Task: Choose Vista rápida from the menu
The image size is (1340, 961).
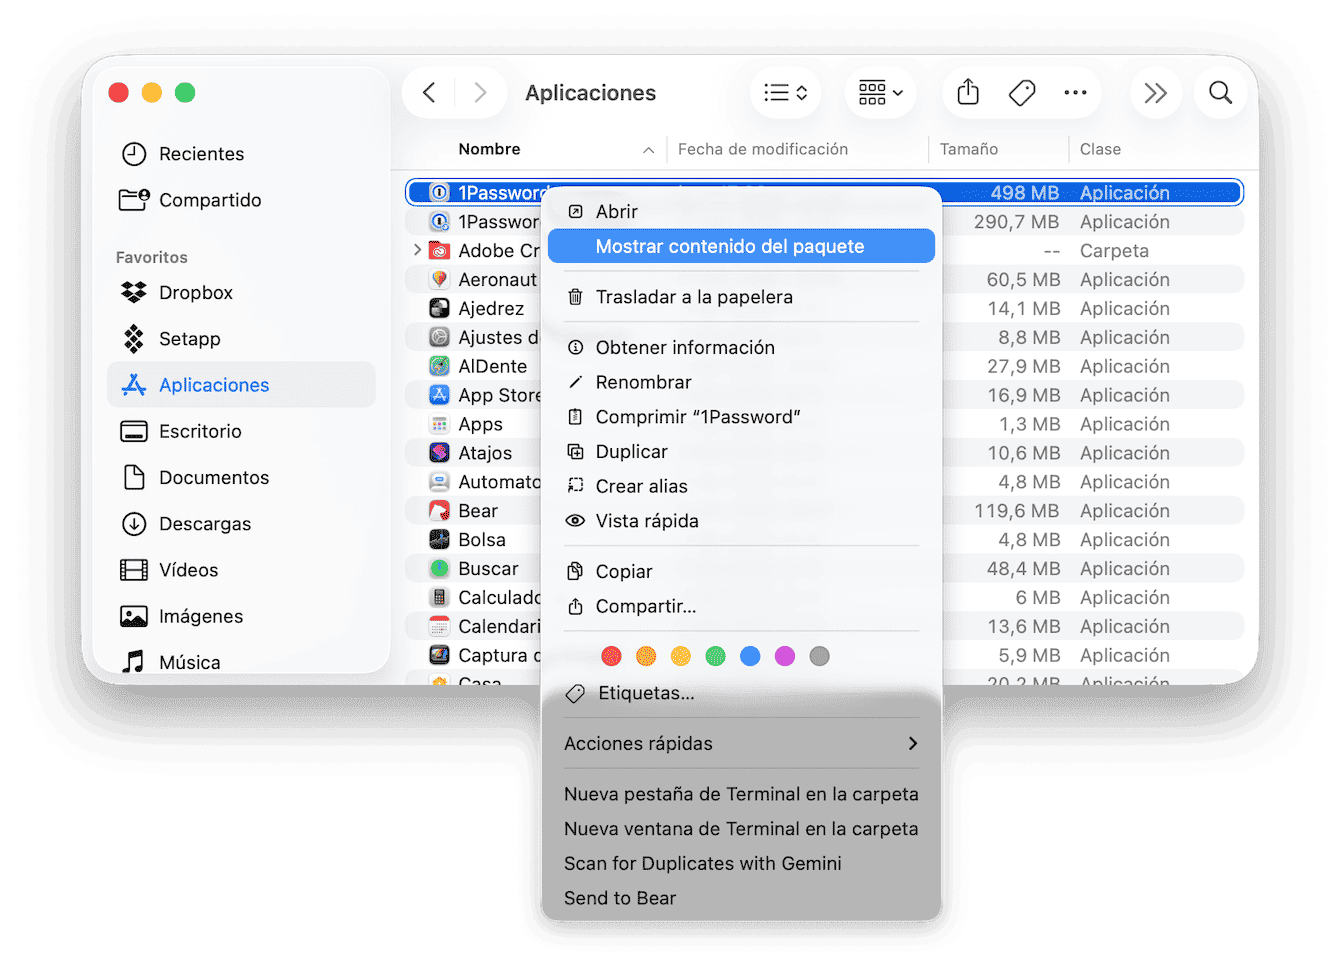Action: (741, 521)
